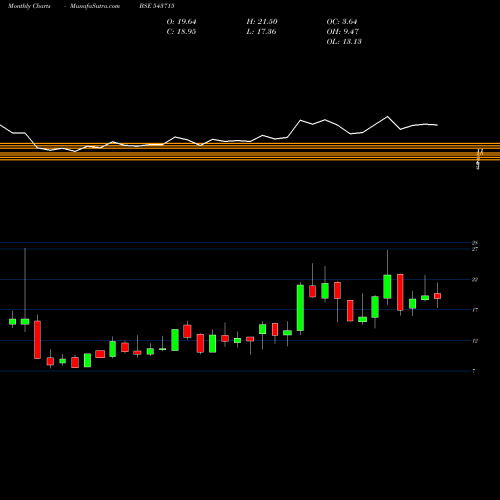Click the low value "L: 17.36"

tap(262, 32)
